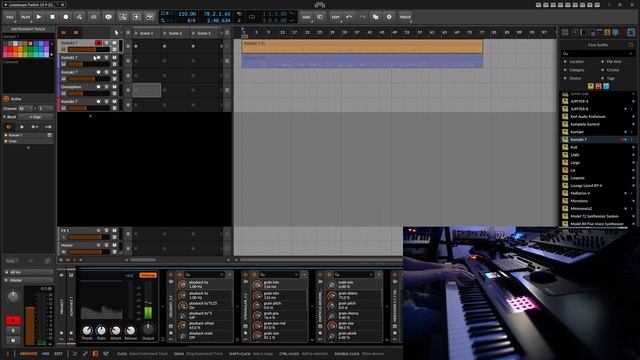
Task: Launch Scene 2 with its play triangle
Action: point(165,33)
